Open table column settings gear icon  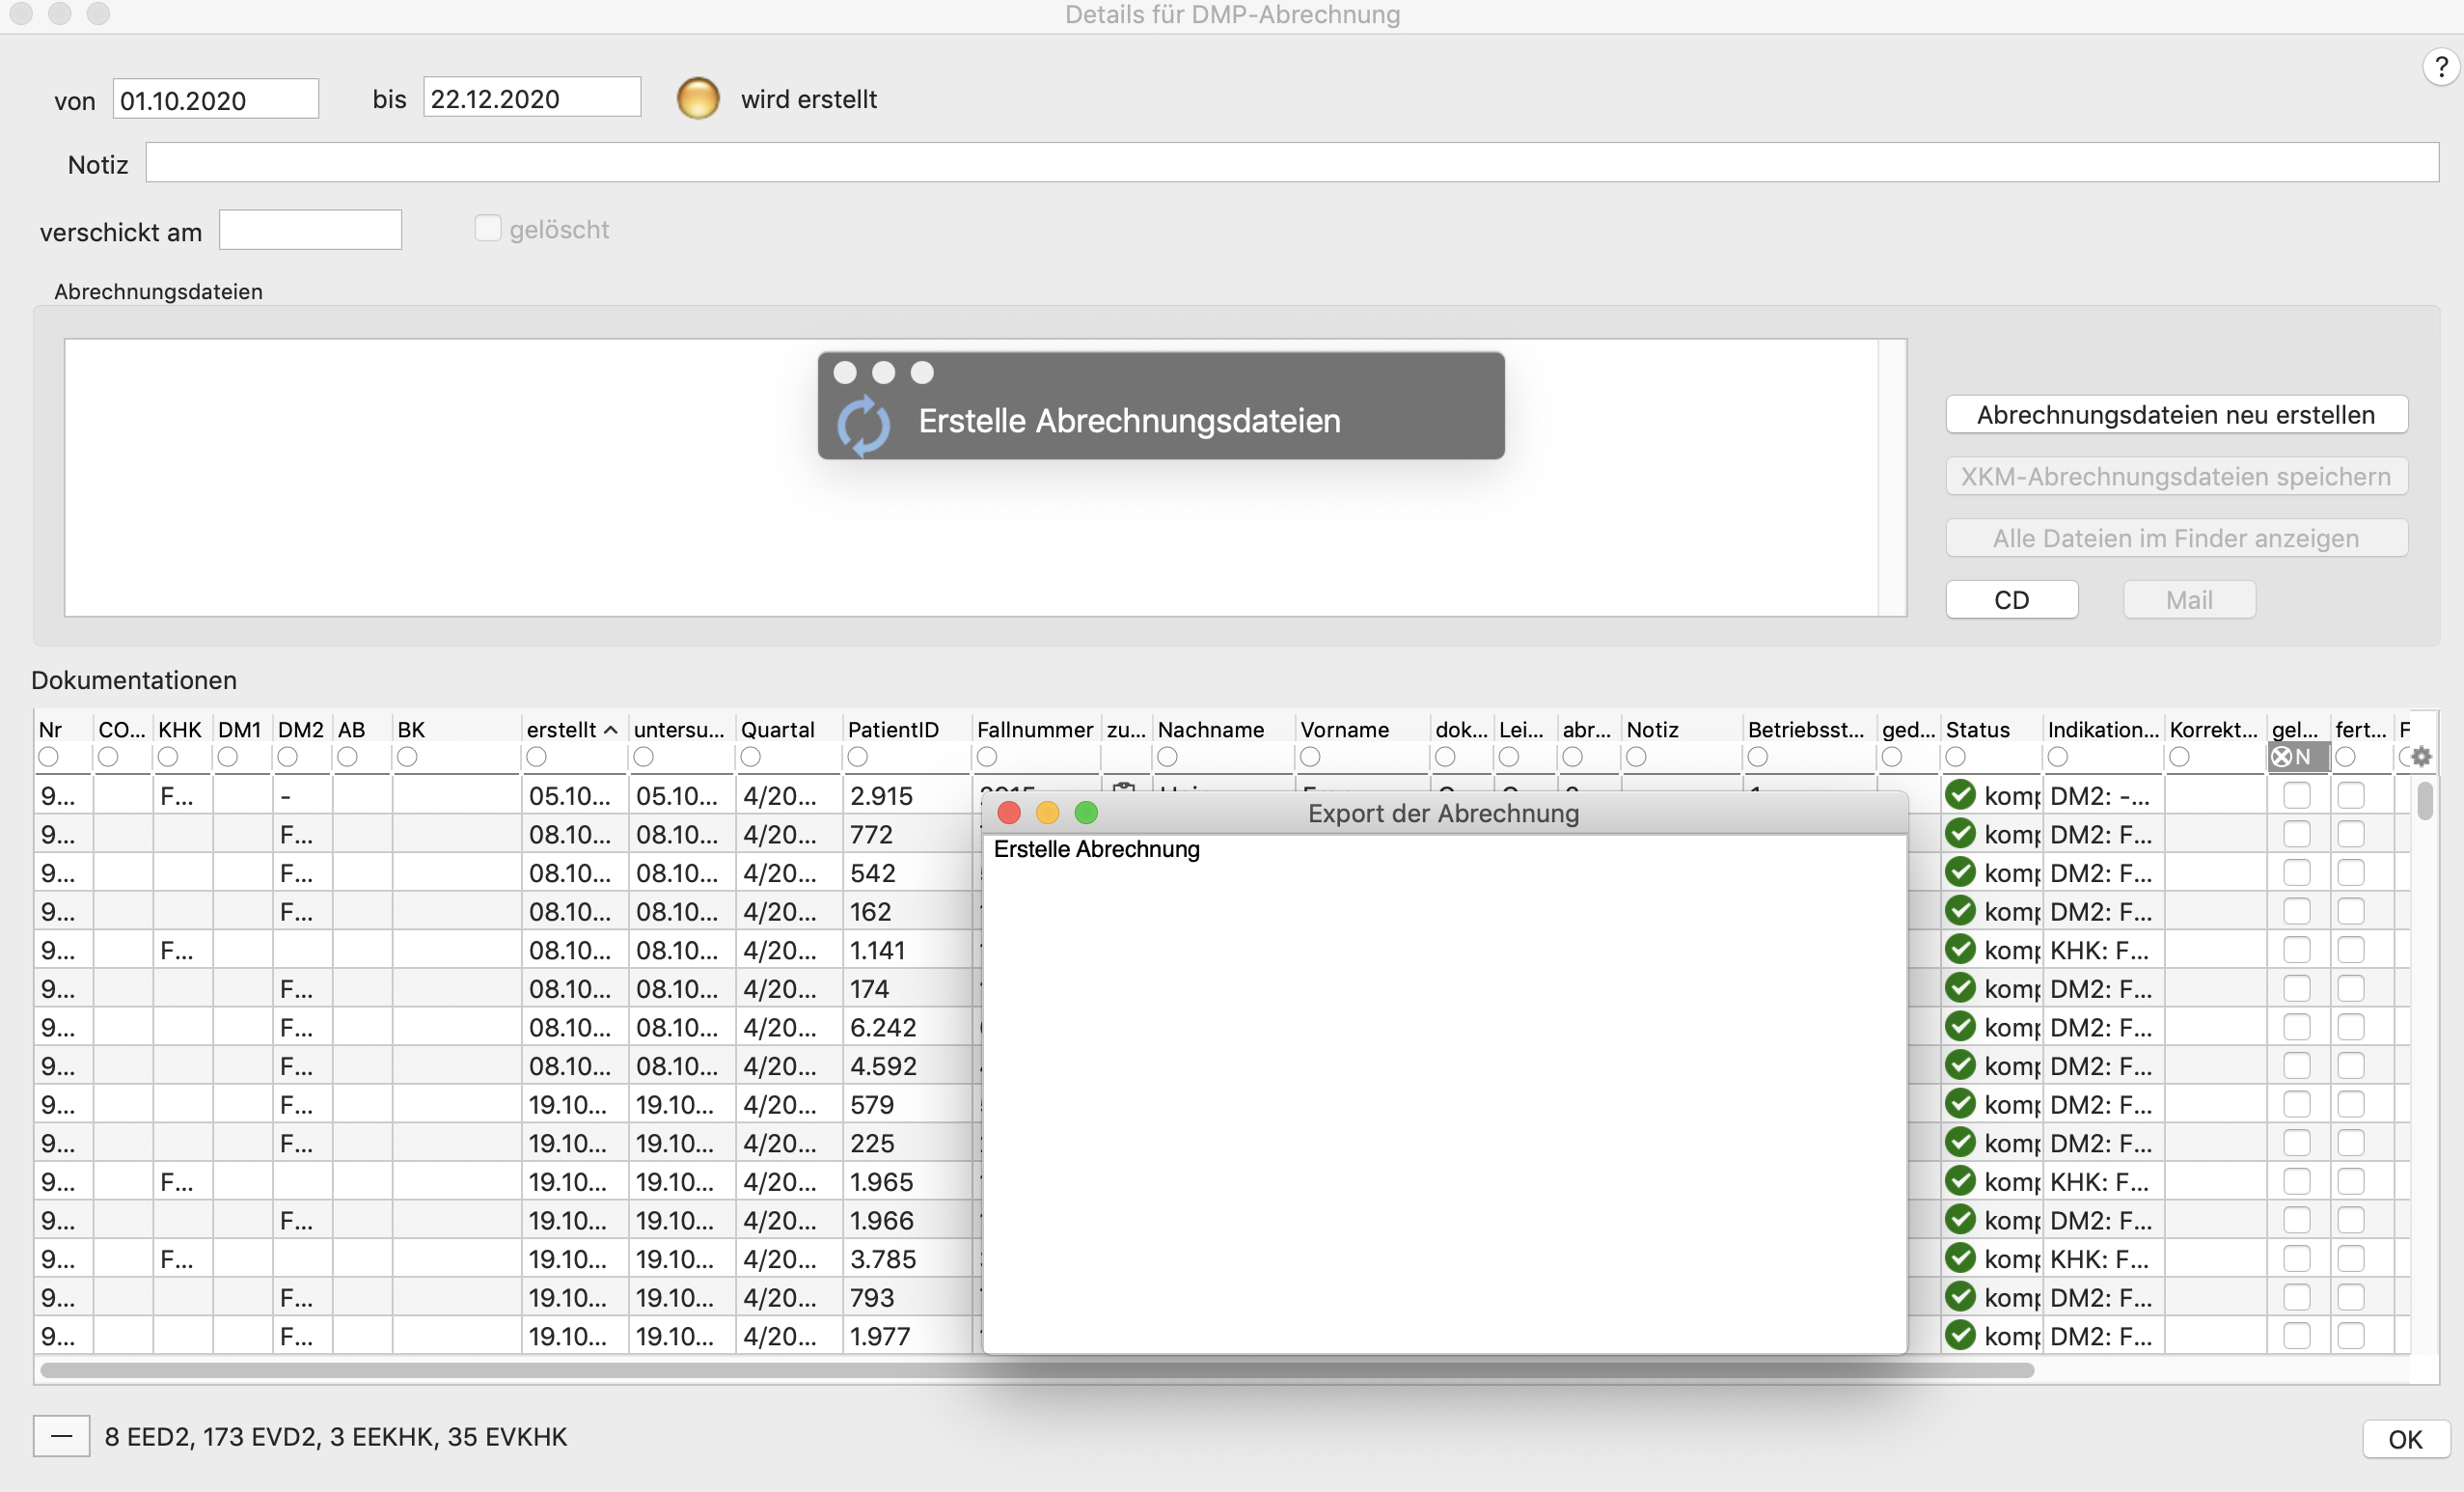click(2421, 757)
